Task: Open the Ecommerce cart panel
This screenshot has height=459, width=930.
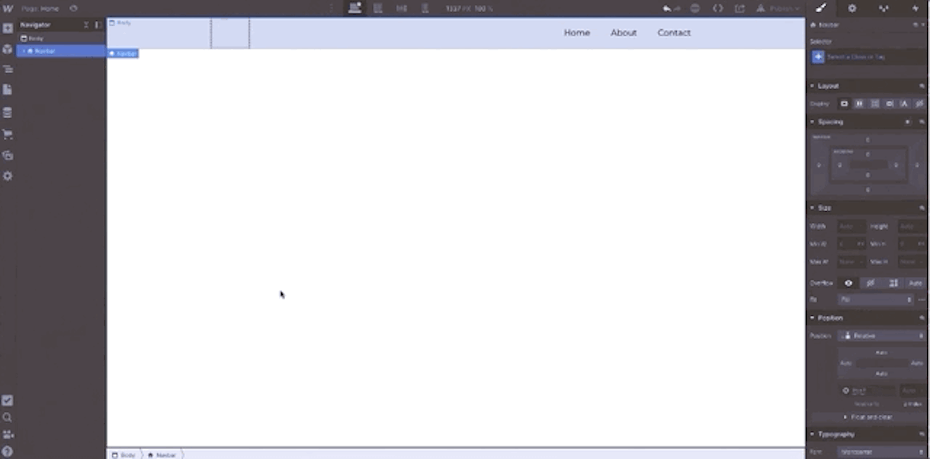Action: point(7,134)
